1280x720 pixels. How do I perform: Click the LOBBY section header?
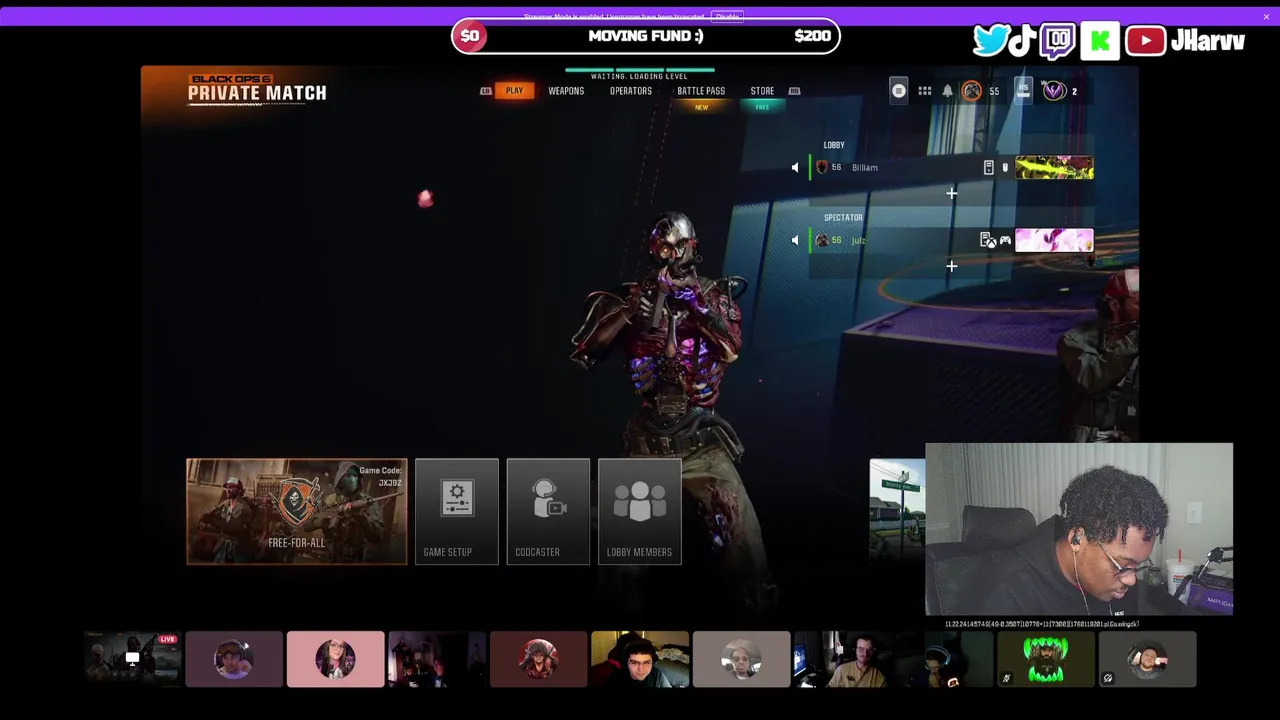tap(834, 145)
